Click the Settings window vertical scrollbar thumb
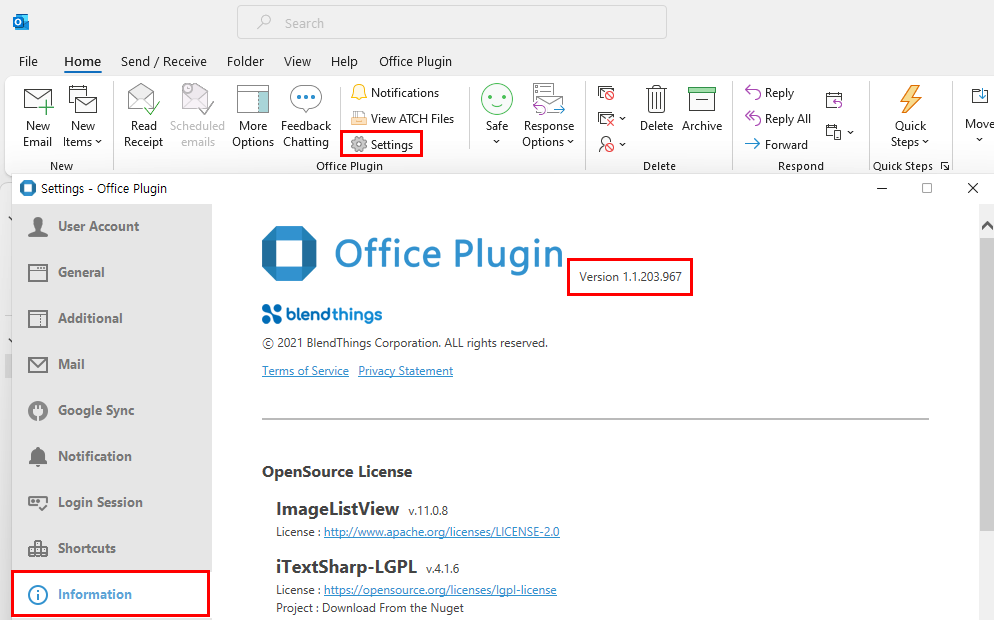 click(x=986, y=384)
